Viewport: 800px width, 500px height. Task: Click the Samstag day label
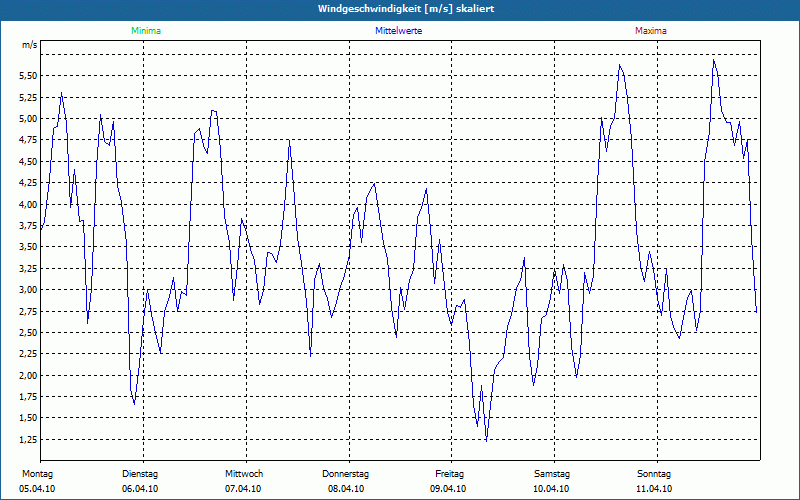click(x=552, y=474)
